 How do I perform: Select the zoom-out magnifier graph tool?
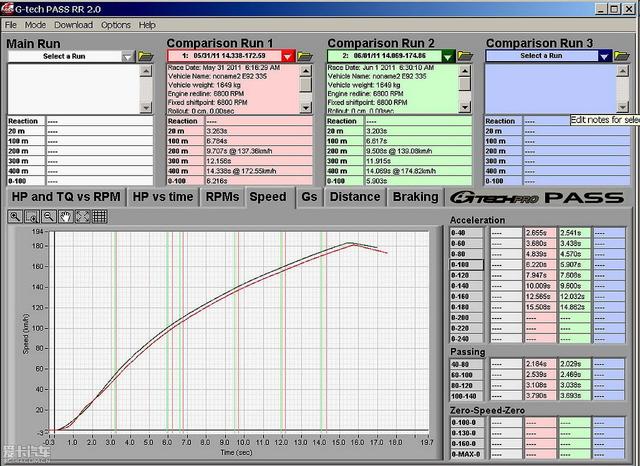(x=49, y=216)
